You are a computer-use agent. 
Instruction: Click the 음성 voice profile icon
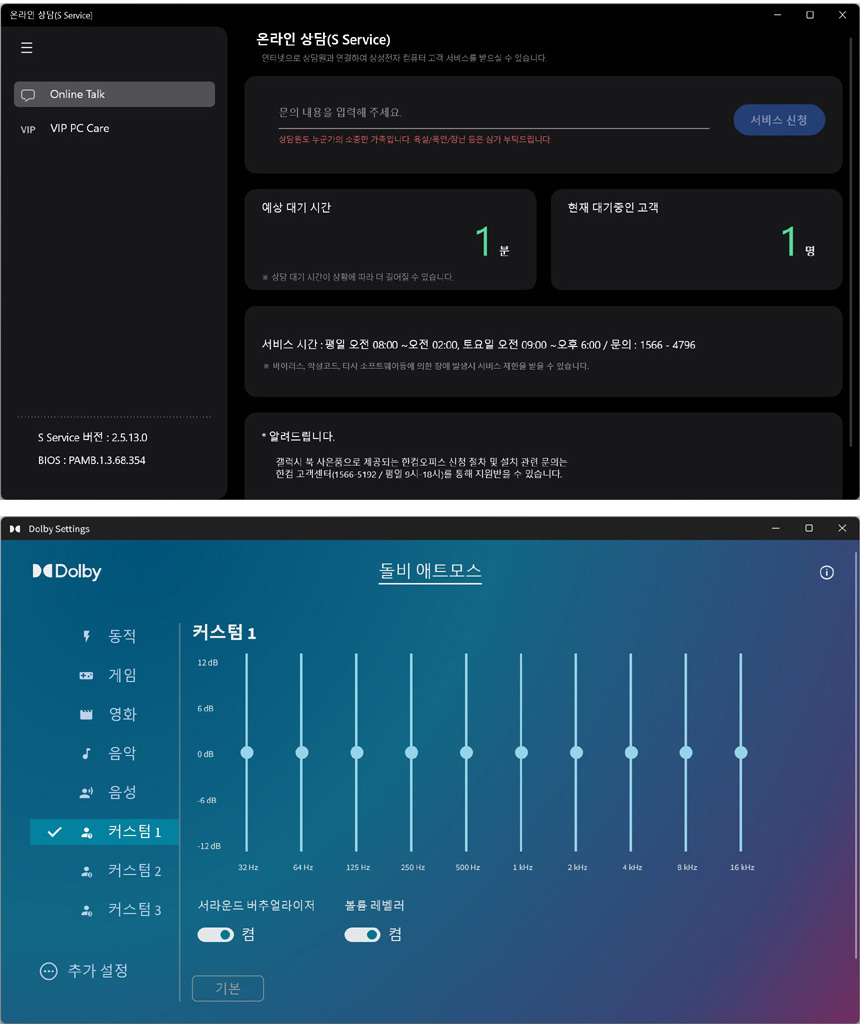[86, 793]
